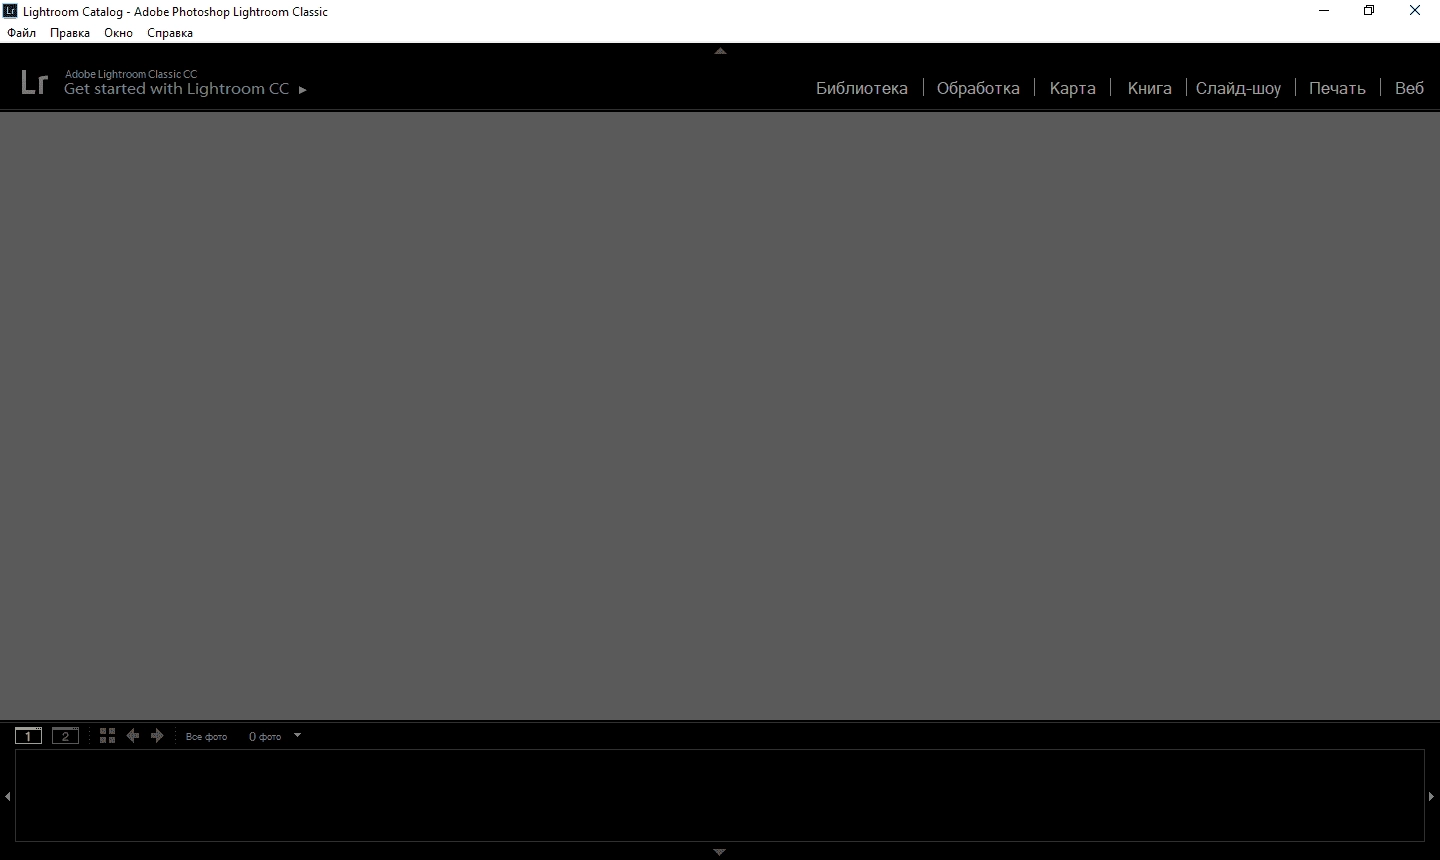Switch to the Веб module
The width and height of the screenshot is (1440, 860).
coord(1409,88)
